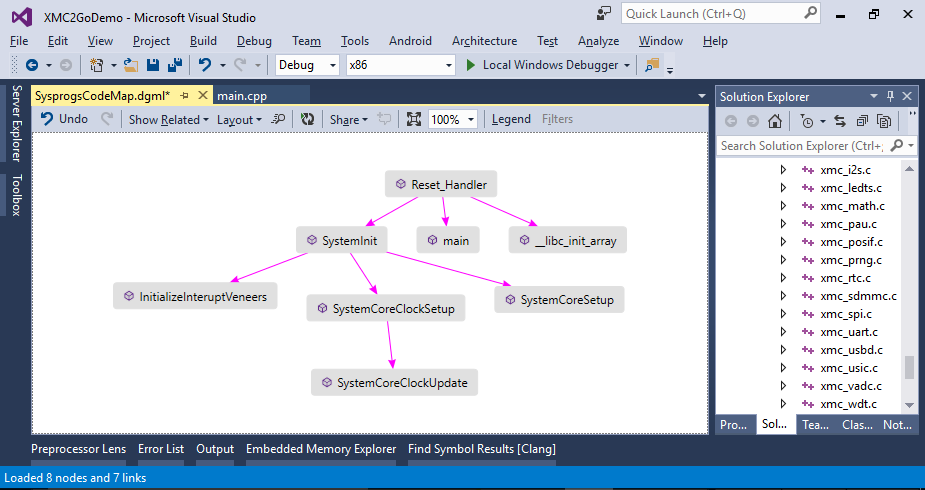This screenshot has width=925, height=490.
Task: Open the x86 platform dropdown
Action: click(449, 65)
